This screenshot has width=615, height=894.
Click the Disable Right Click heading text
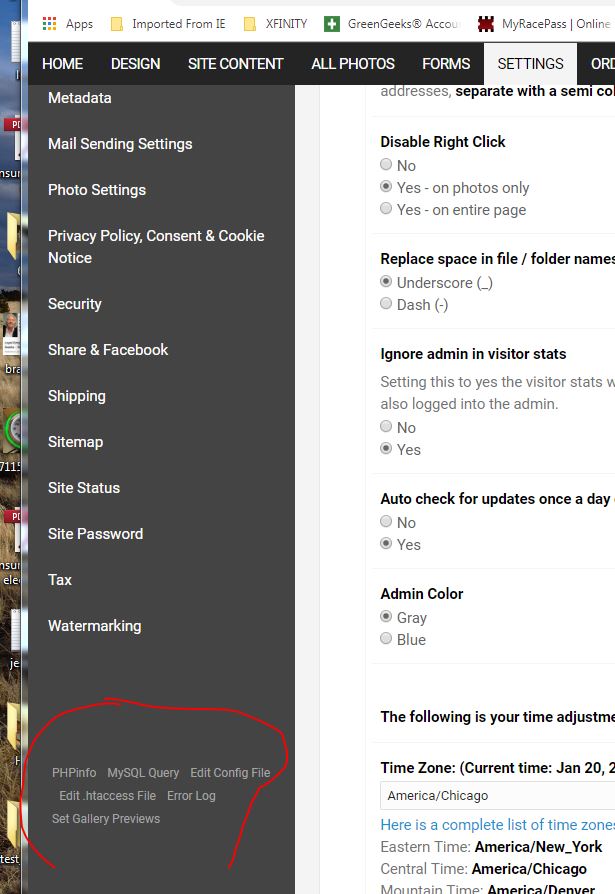443,141
